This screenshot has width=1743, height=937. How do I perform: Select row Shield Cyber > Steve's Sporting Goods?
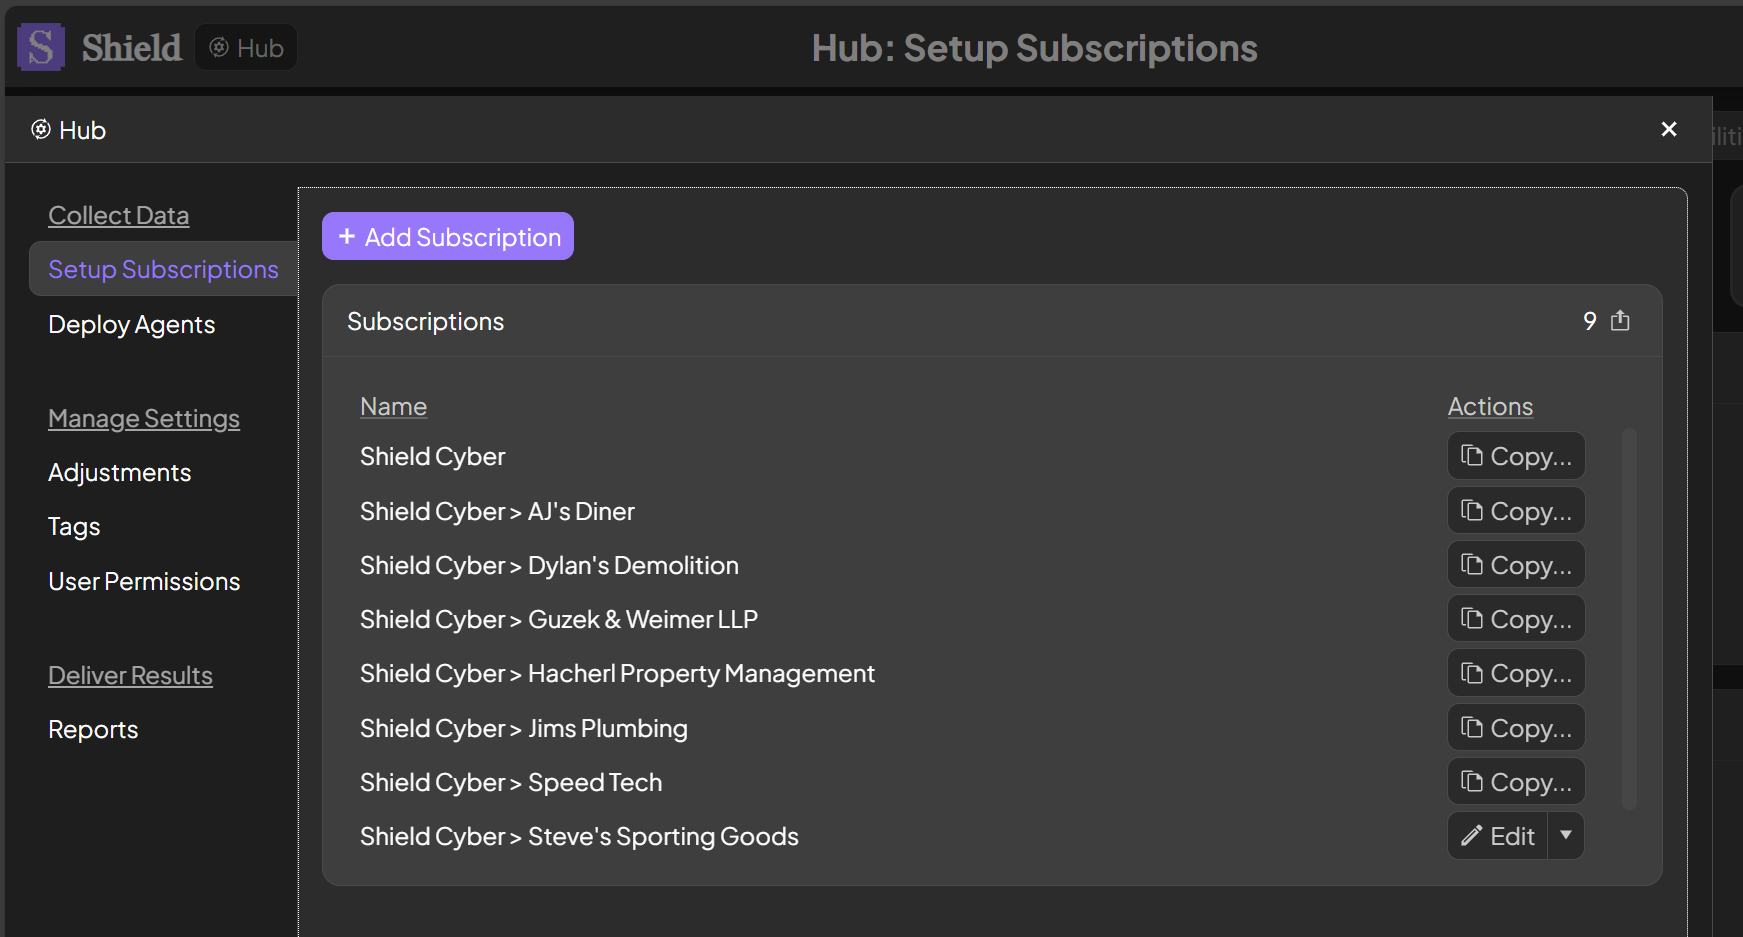click(579, 836)
